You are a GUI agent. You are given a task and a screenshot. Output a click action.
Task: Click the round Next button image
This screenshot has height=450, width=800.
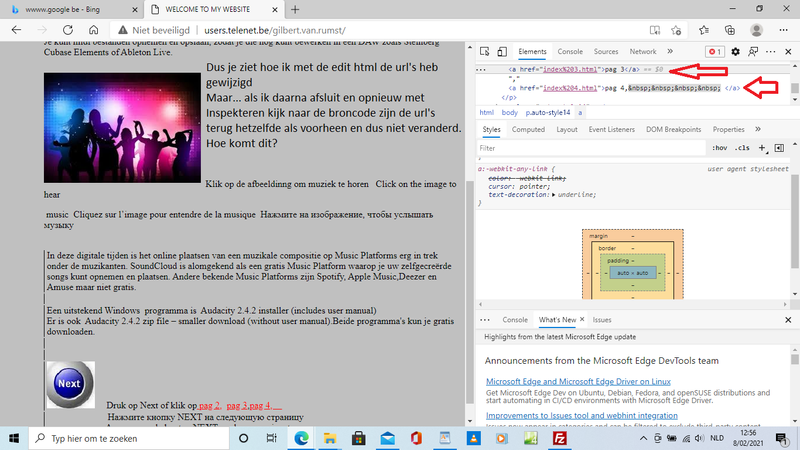[70, 385]
